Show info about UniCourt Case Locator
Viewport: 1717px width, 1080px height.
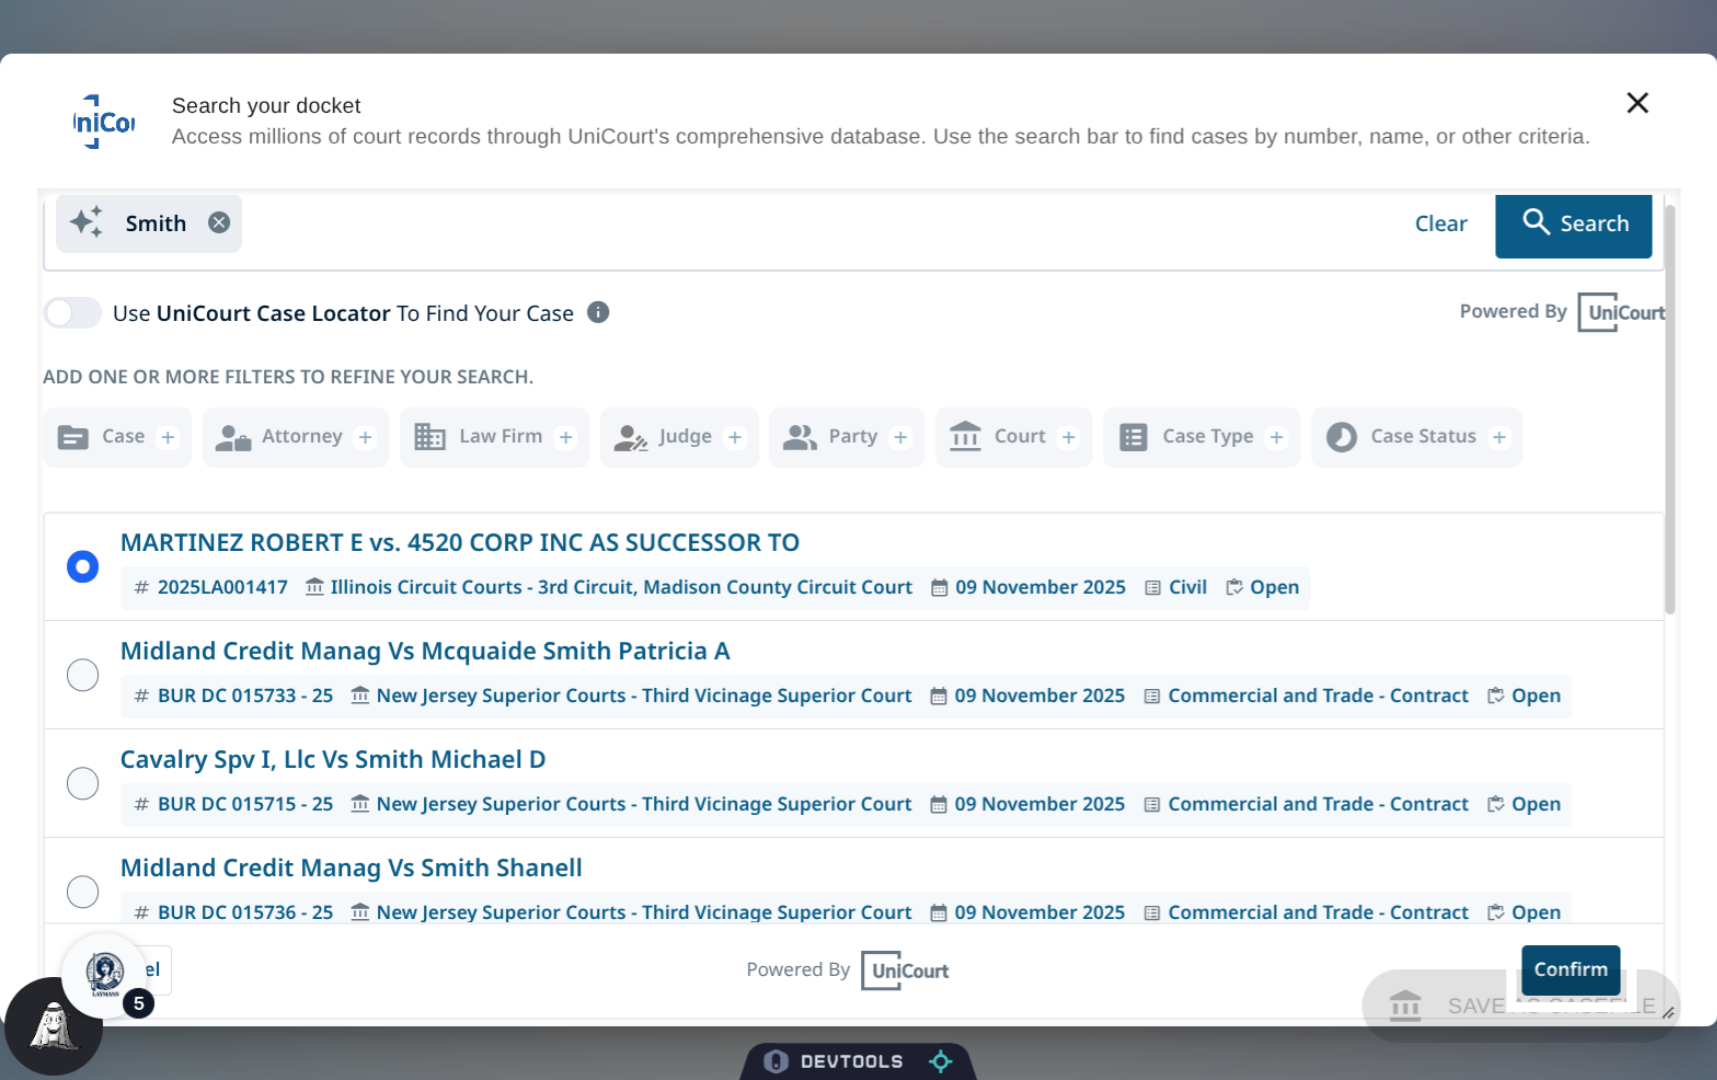point(598,313)
